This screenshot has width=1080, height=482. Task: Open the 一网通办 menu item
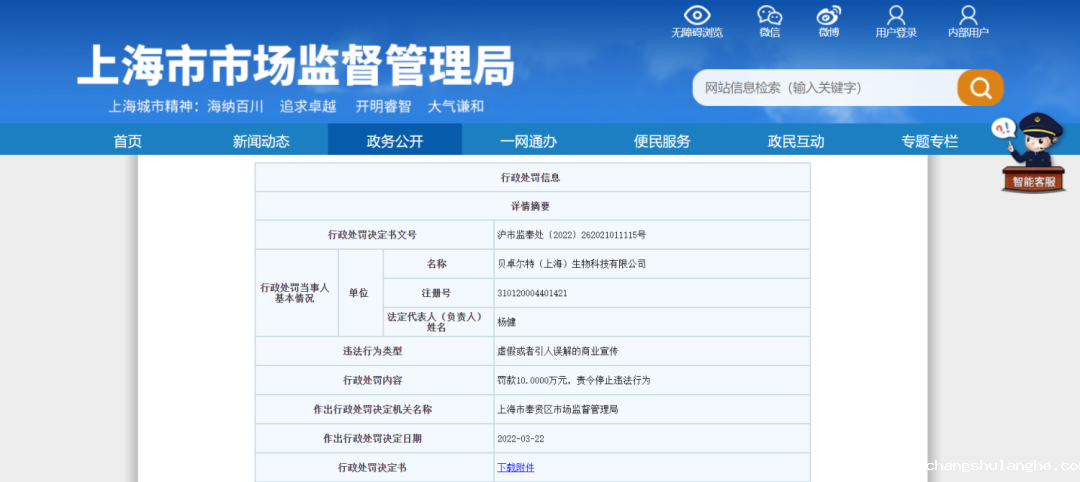point(528,142)
